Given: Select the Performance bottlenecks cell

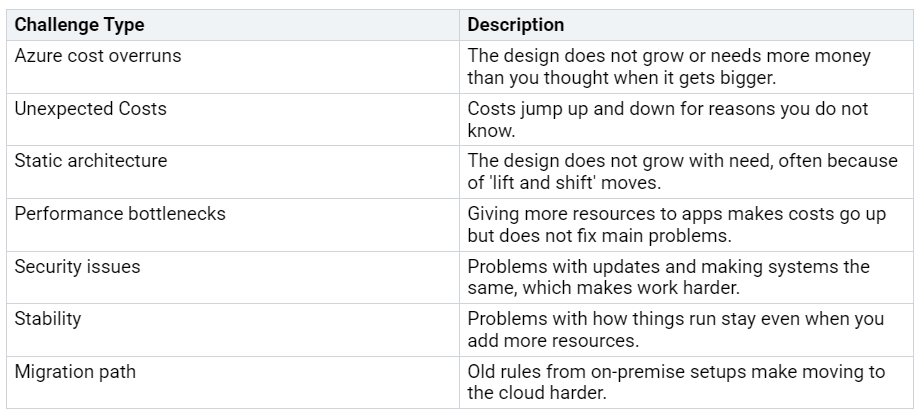Looking at the screenshot, I should tap(233, 225).
